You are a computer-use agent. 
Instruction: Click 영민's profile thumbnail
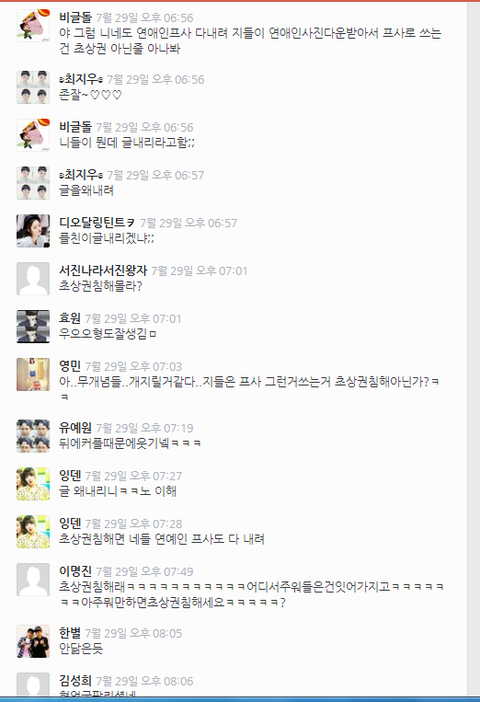pyautogui.click(x=33, y=374)
